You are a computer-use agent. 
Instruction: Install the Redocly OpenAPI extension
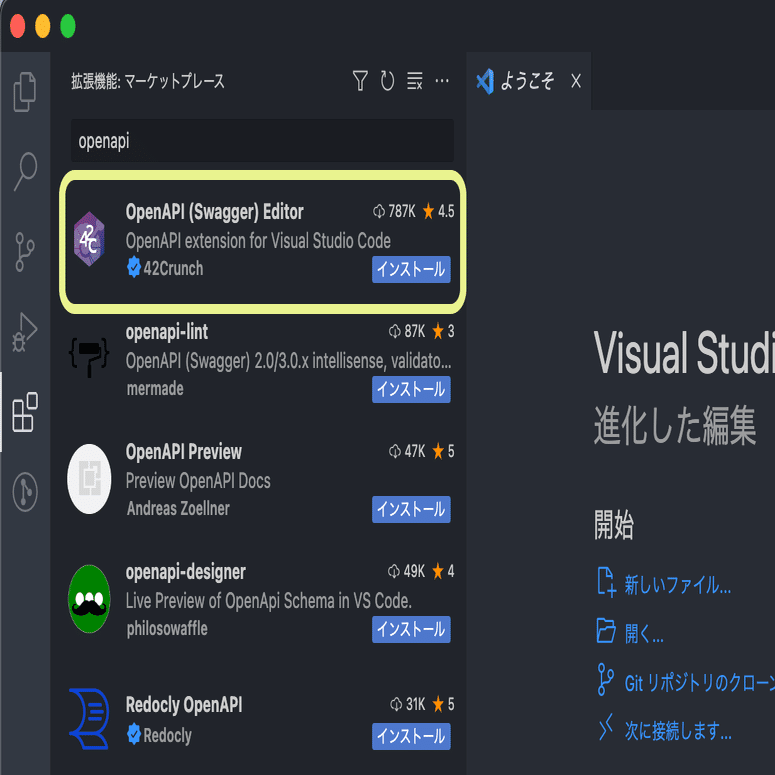point(411,736)
